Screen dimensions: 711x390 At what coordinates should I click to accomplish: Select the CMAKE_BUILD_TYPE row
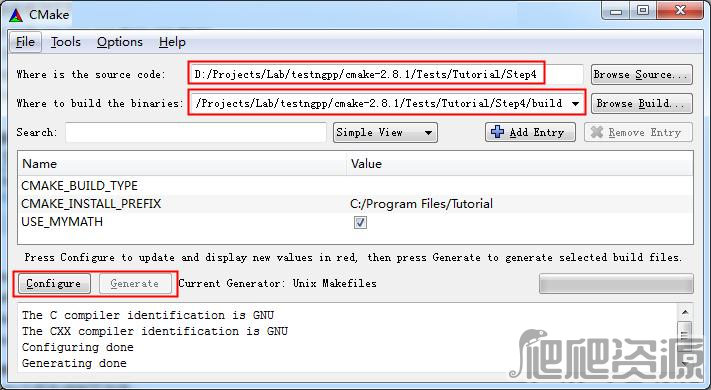[355, 185]
